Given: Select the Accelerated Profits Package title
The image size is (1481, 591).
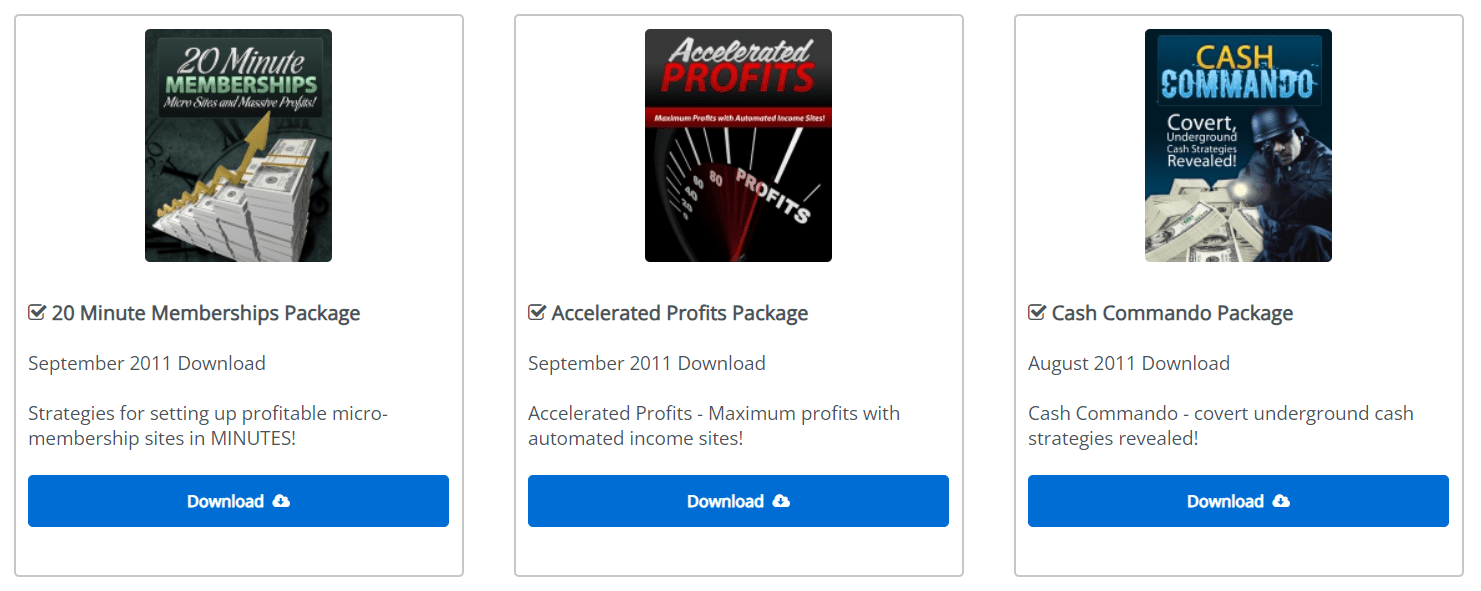Looking at the screenshot, I should coord(680,313).
